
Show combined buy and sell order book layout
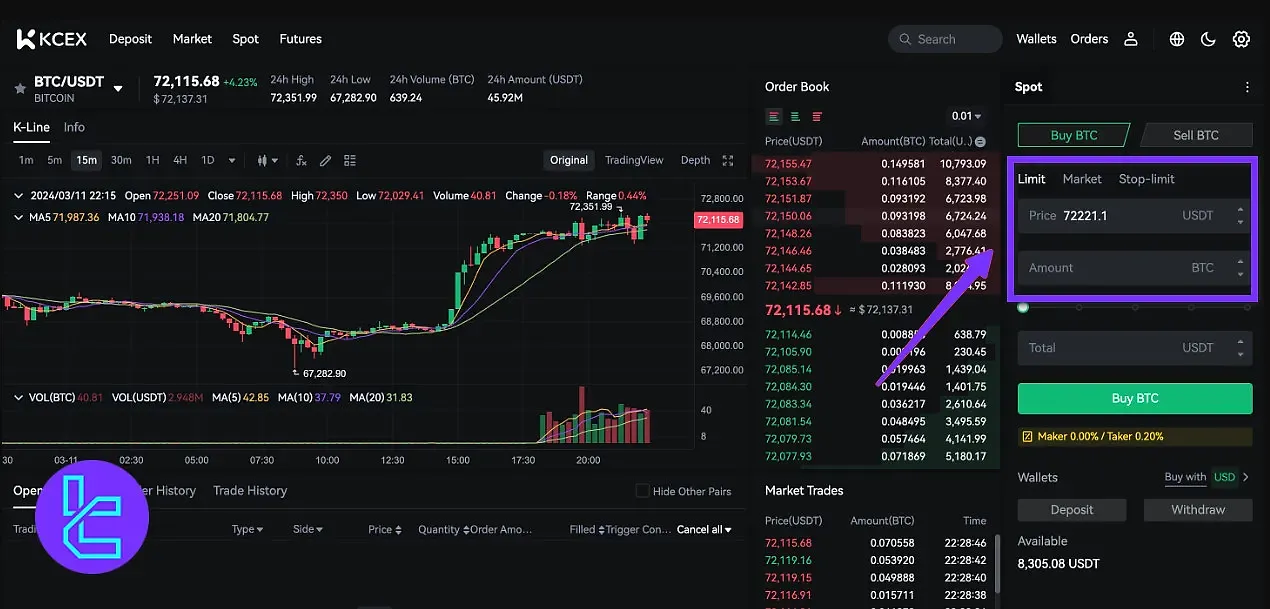pos(773,117)
